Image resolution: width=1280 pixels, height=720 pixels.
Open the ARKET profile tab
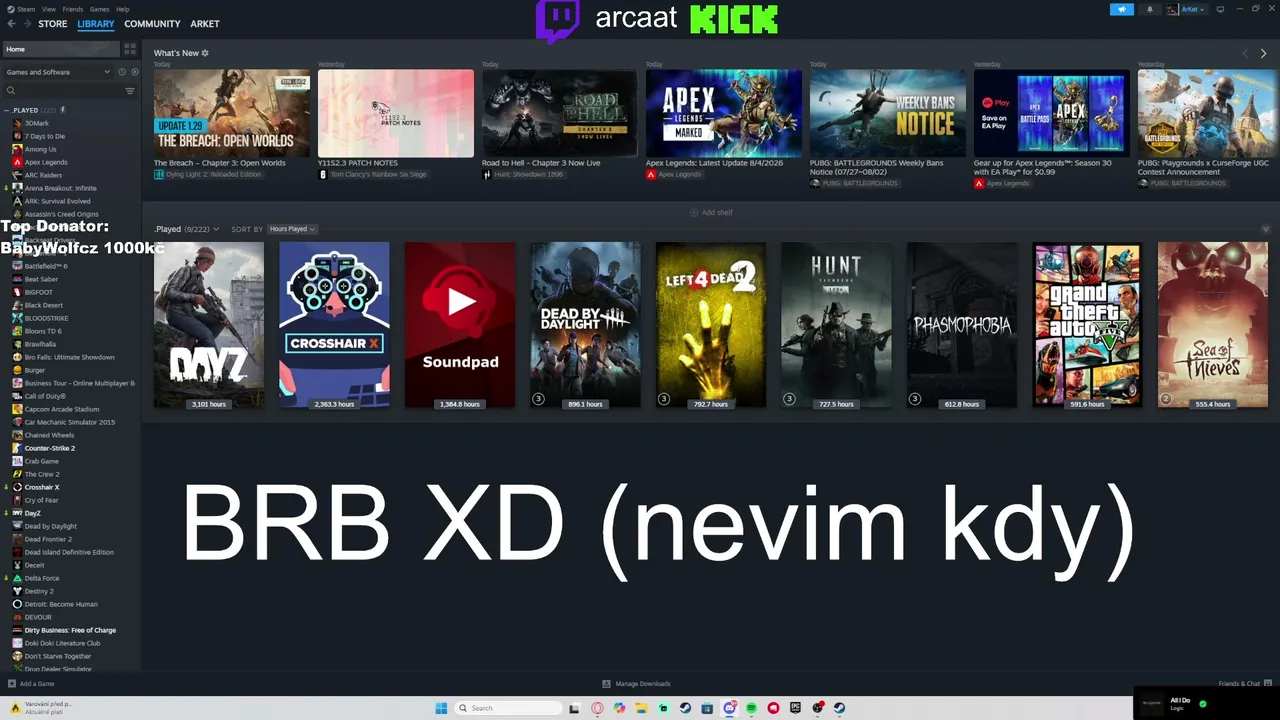[205, 24]
